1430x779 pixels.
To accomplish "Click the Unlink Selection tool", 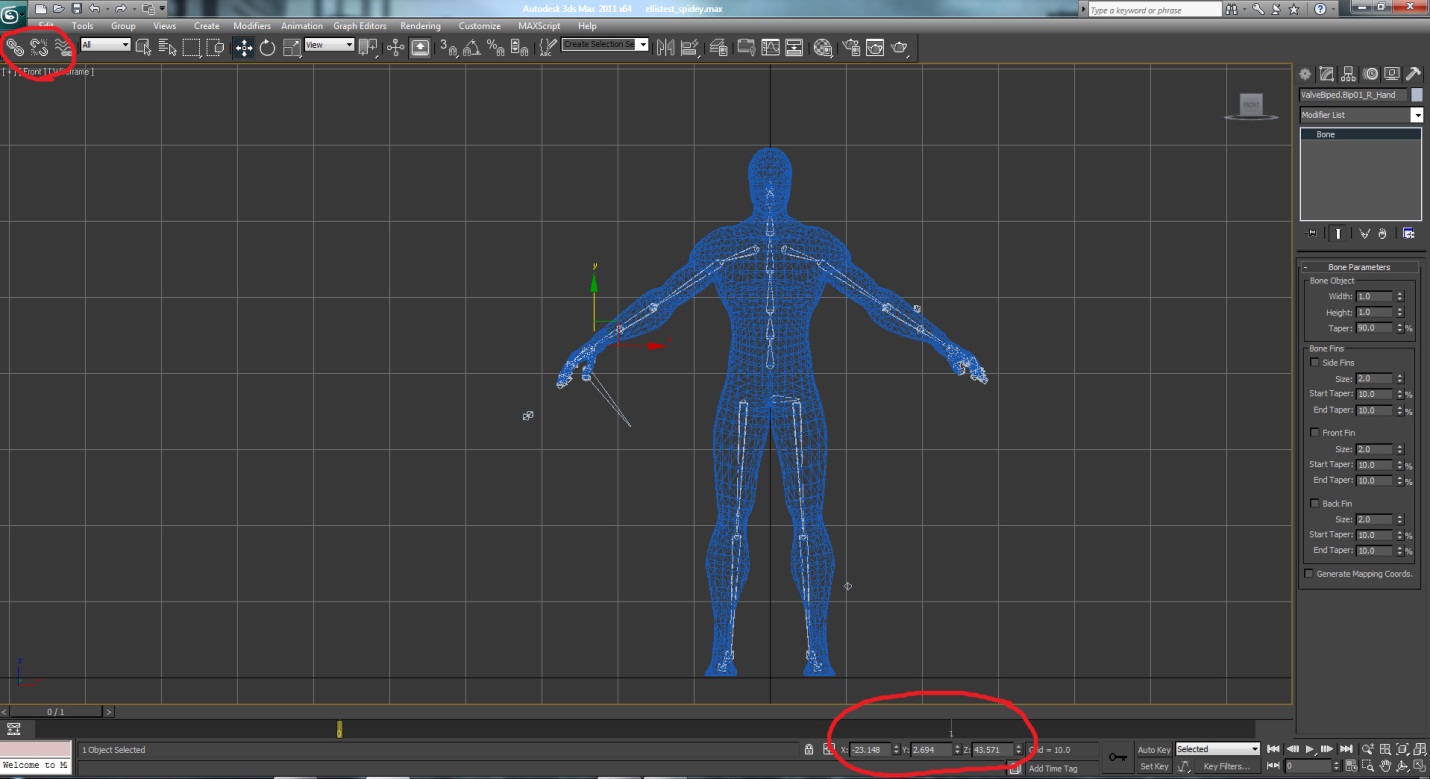I will coord(39,46).
